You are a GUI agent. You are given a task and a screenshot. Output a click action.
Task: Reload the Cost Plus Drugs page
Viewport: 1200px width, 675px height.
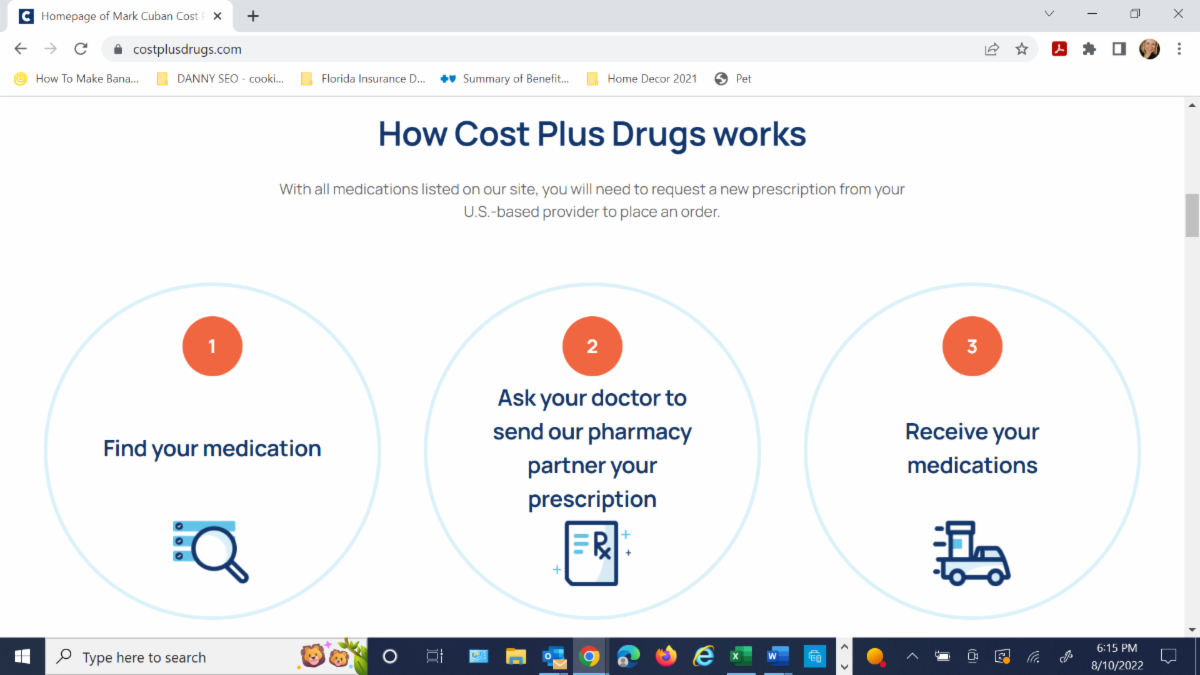(81, 49)
